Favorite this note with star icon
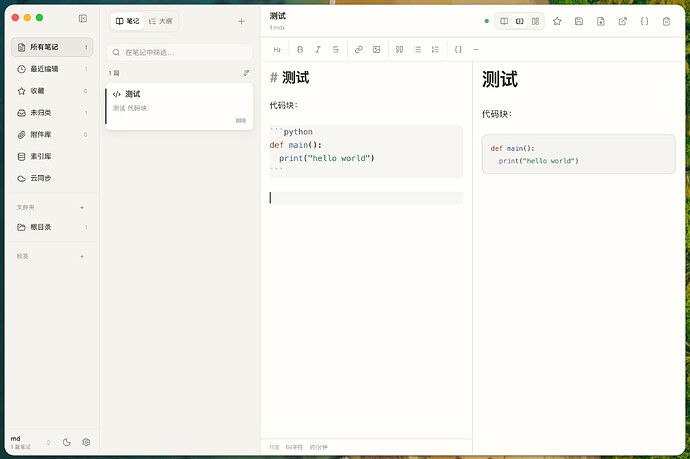Image resolution: width=690 pixels, height=459 pixels. point(557,21)
